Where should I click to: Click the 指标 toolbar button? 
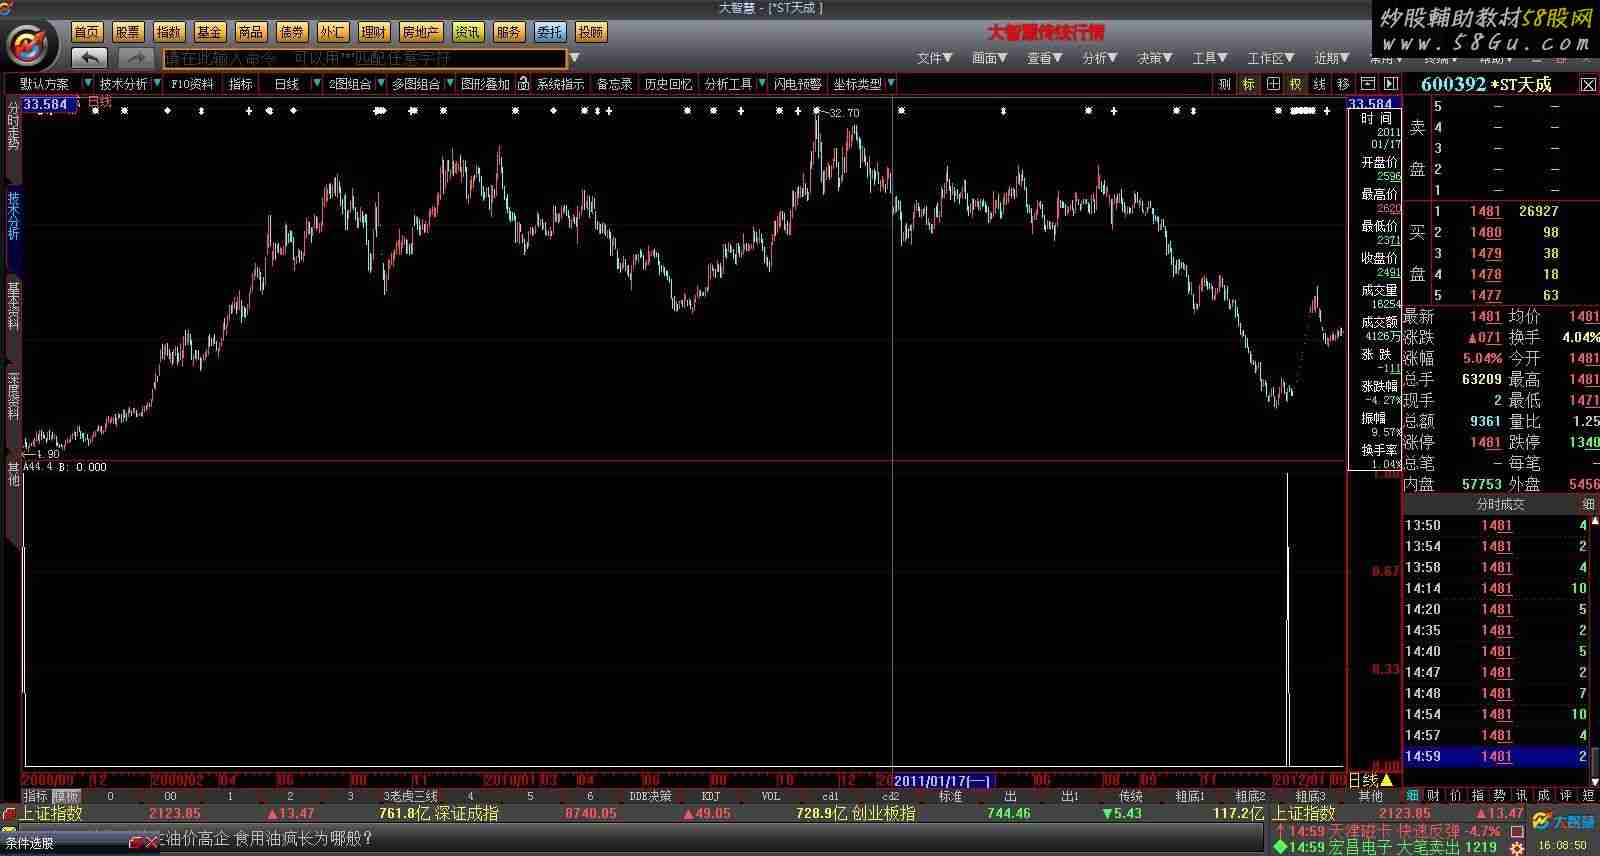coord(241,84)
